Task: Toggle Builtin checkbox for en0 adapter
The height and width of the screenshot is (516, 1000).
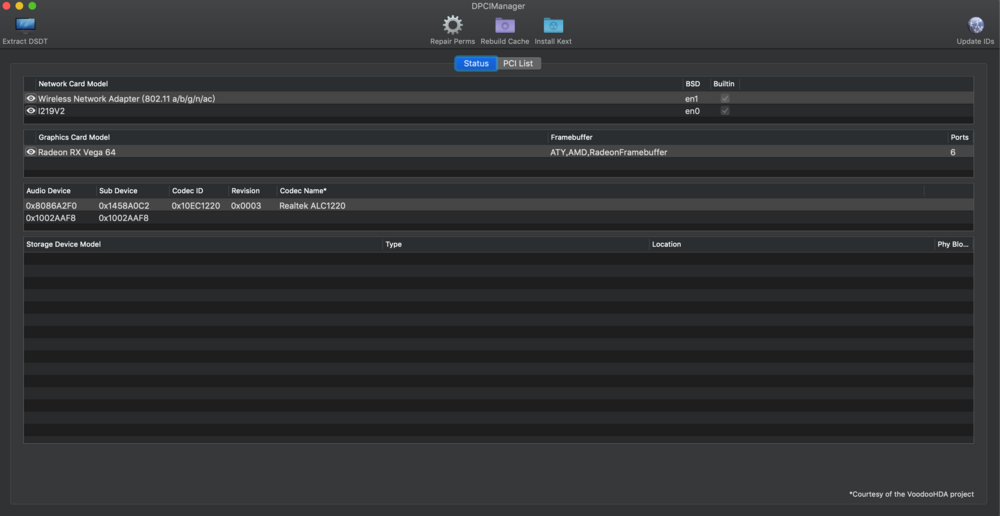Action: [x=725, y=111]
